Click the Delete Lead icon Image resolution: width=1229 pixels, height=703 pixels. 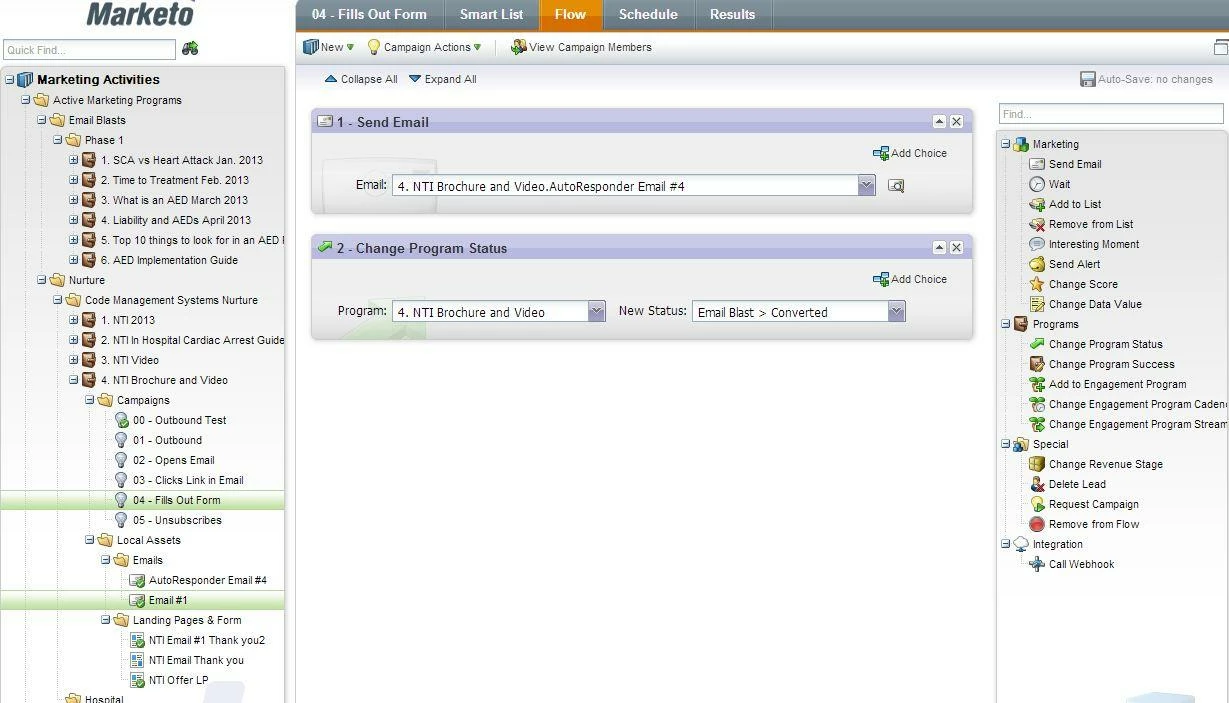1037,484
